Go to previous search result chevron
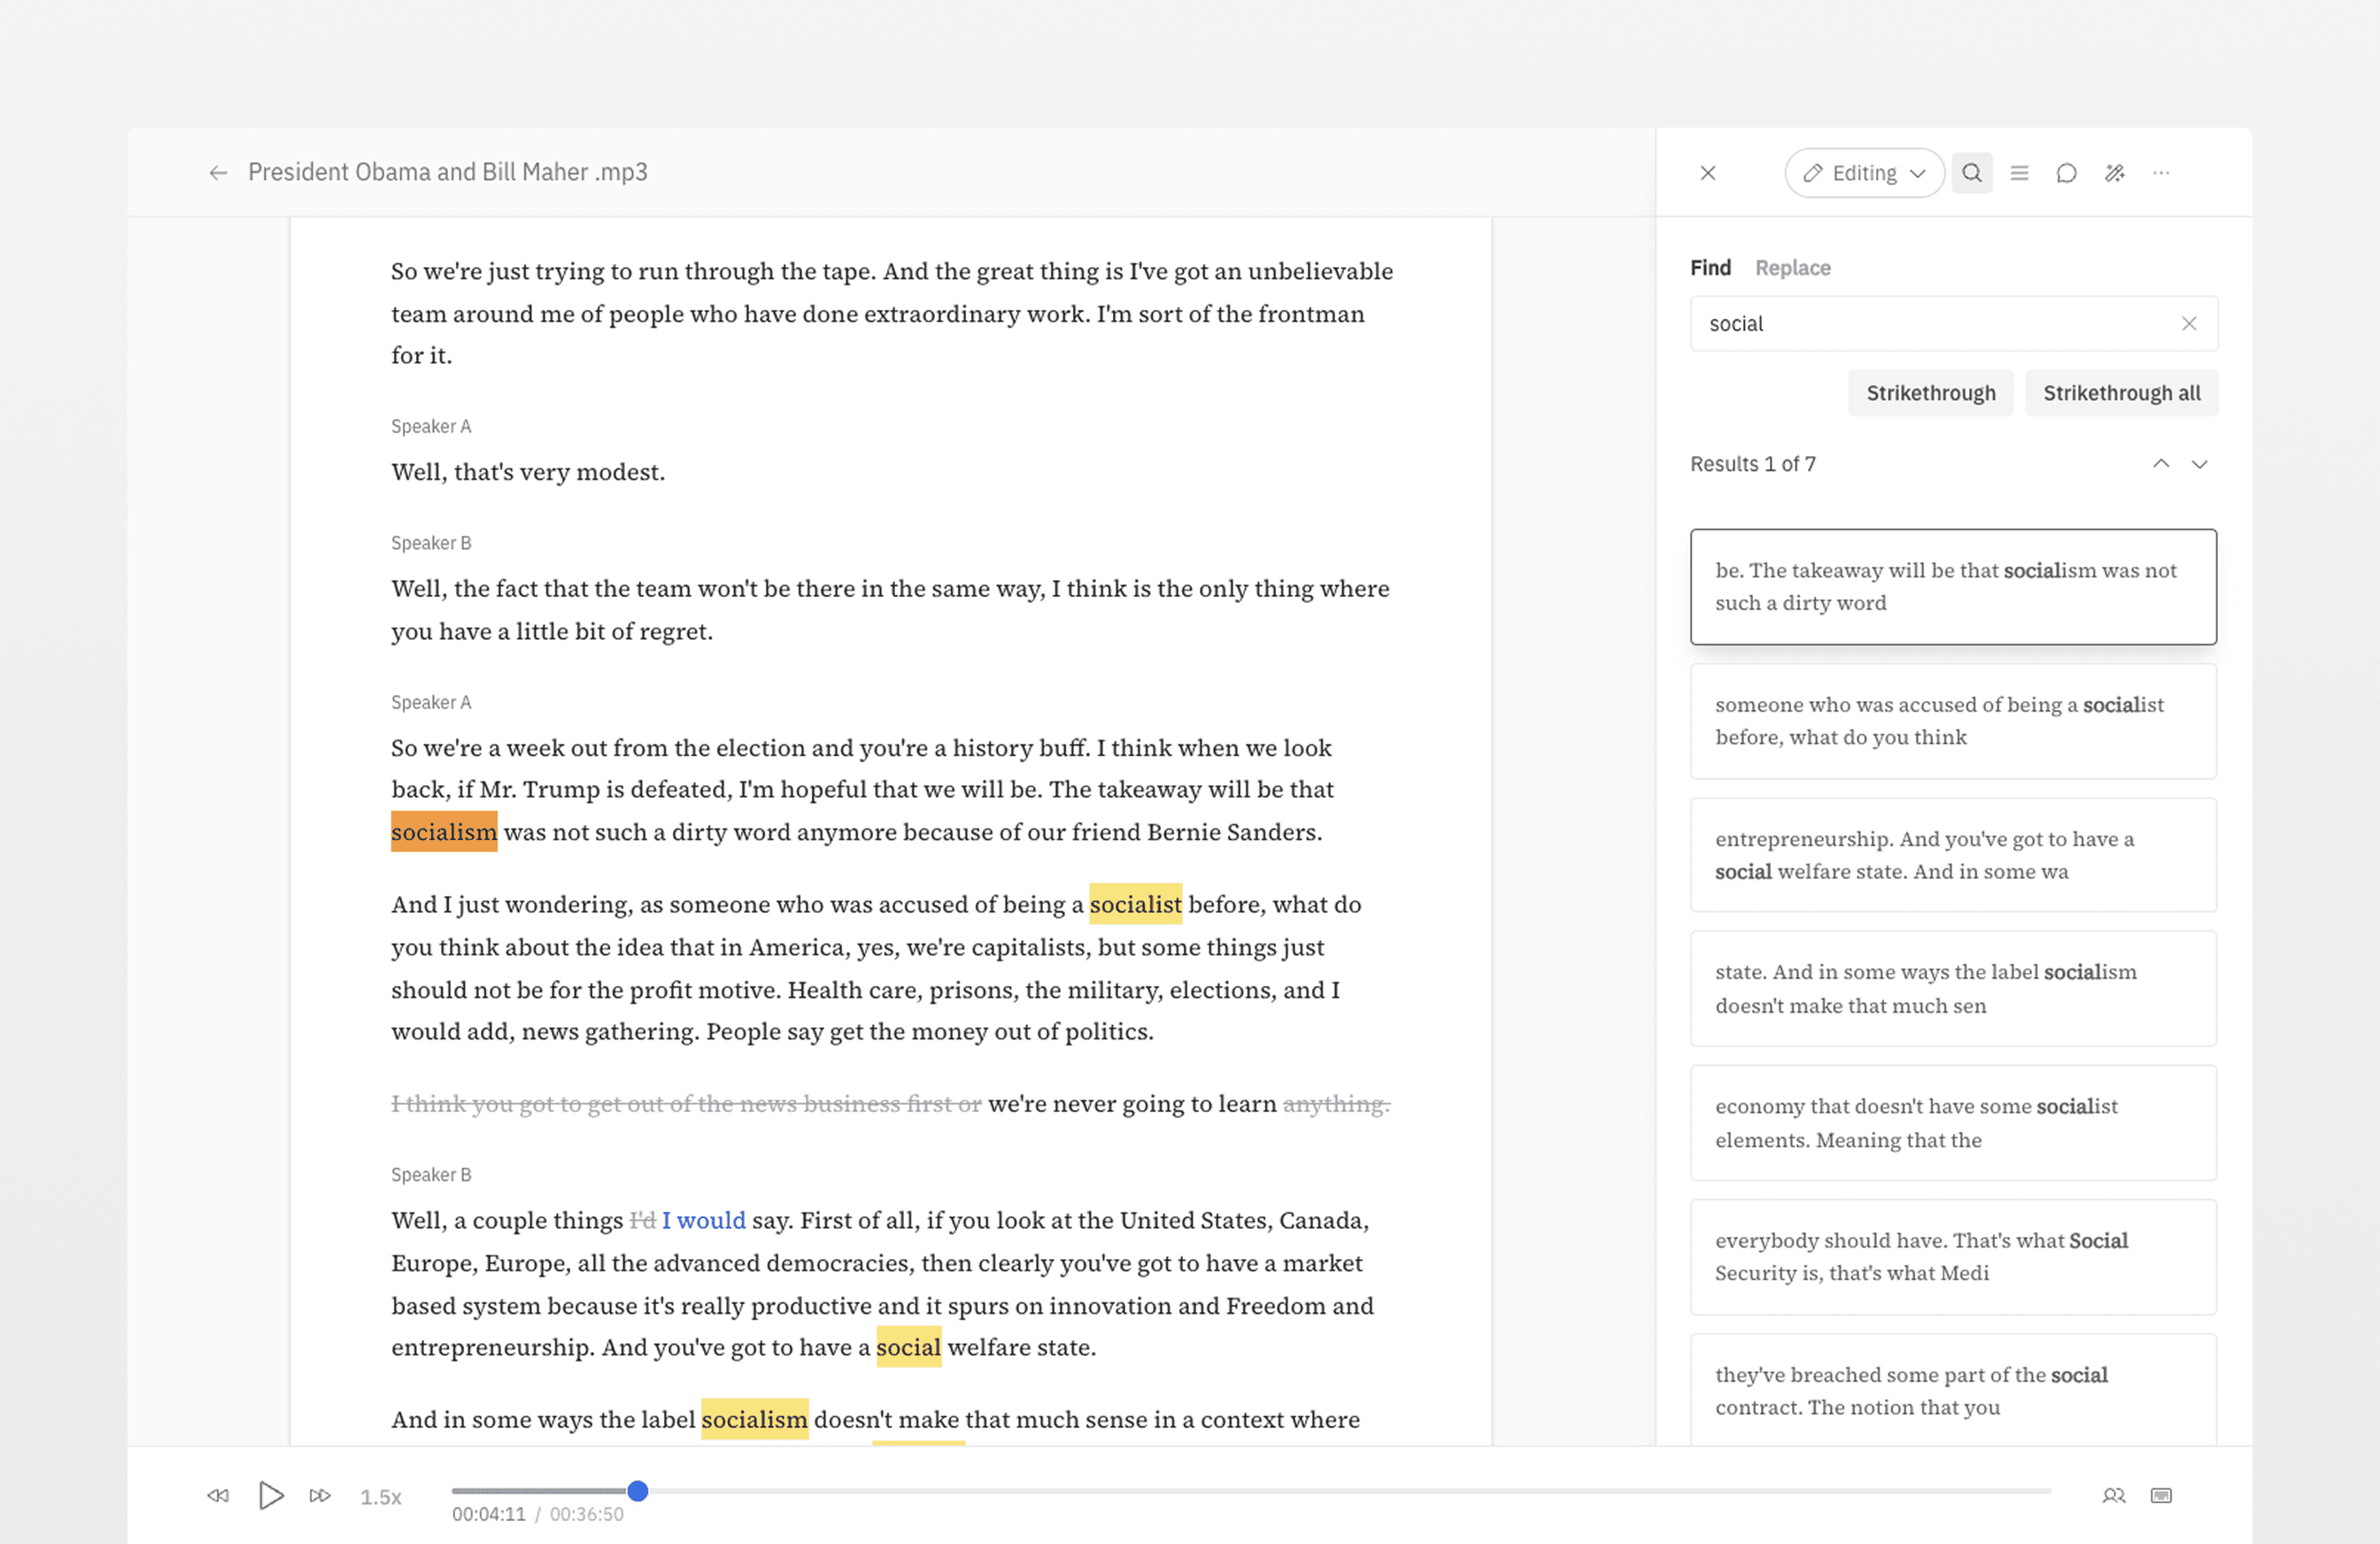This screenshot has height=1544, width=2380. pyautogui.click(x=2161, y=464)
